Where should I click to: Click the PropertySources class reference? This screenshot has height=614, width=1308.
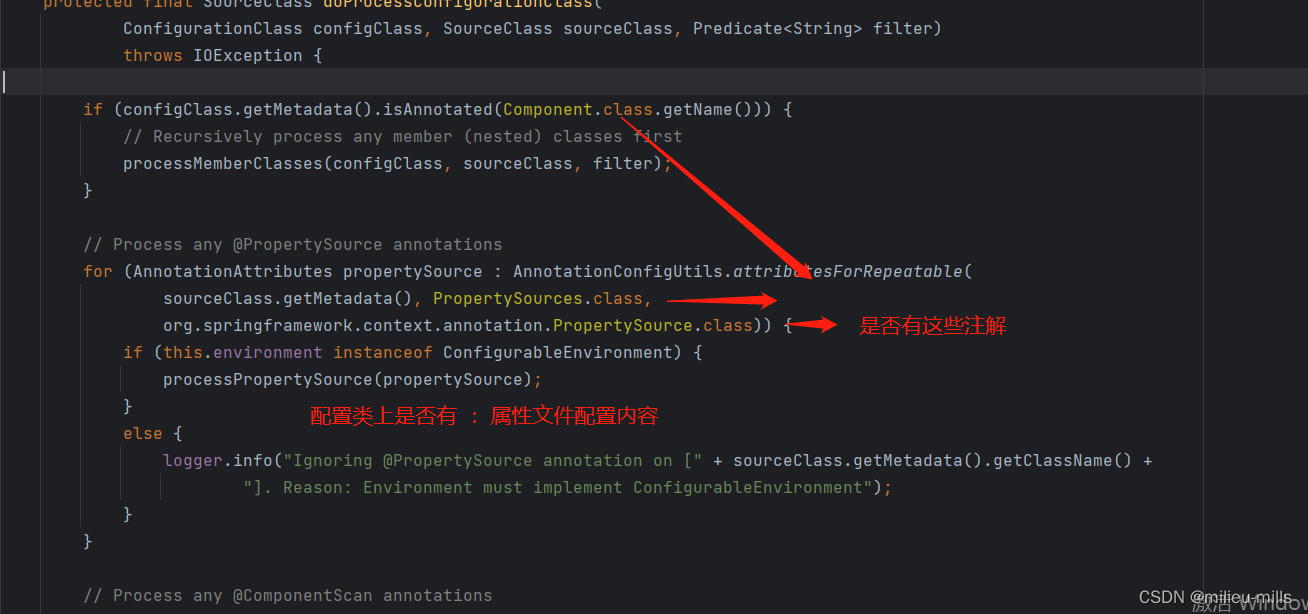507,298
